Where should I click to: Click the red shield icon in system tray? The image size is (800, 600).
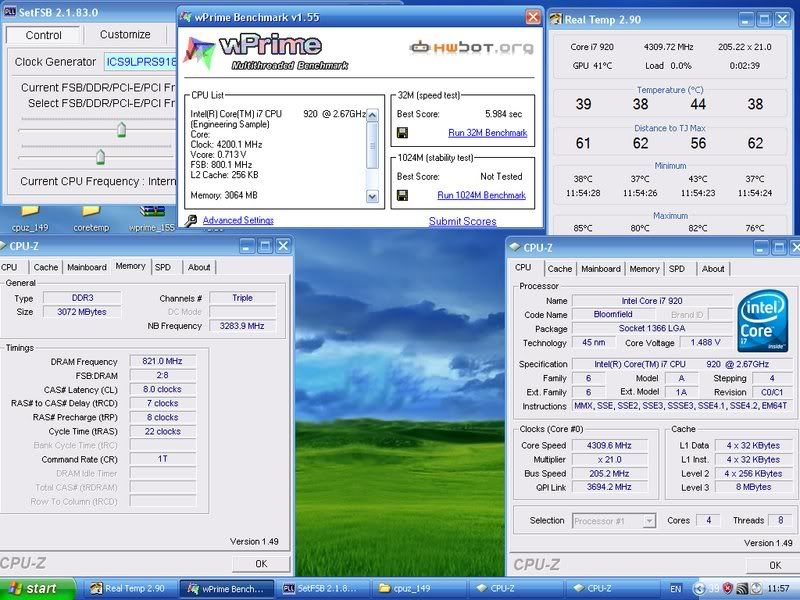728,588
